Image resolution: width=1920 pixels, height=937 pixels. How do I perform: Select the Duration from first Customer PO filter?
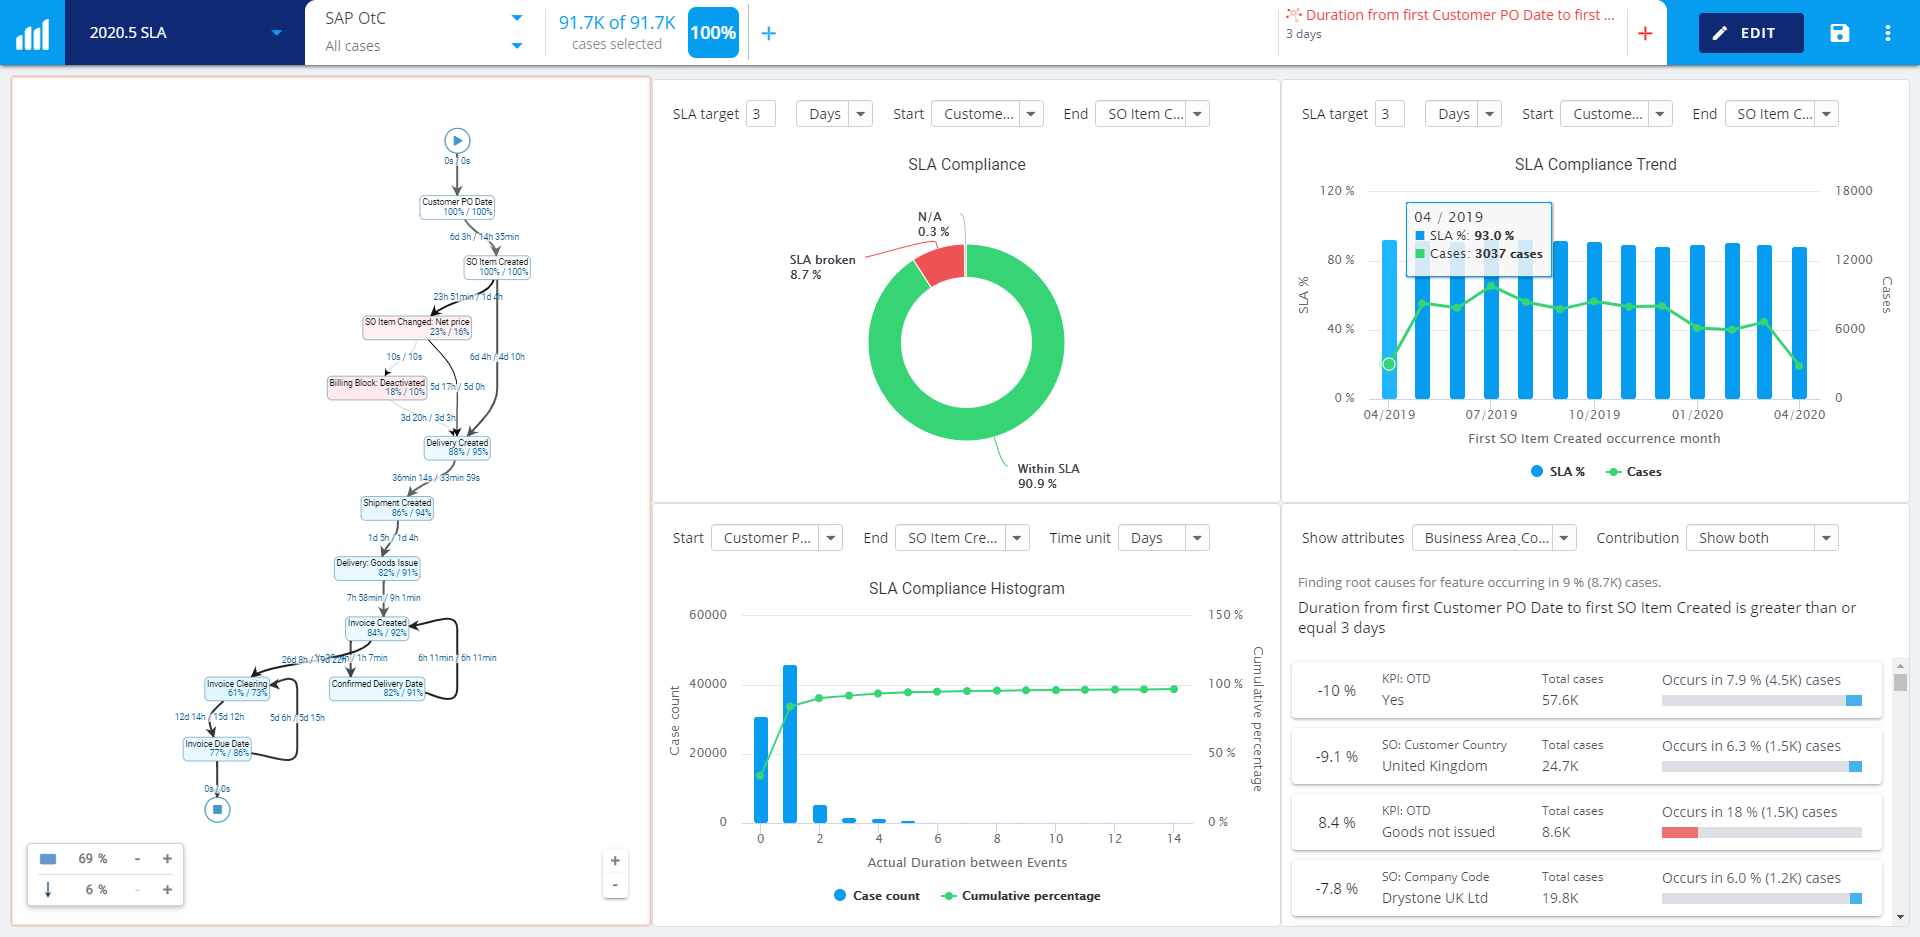tap(1452, 15)
